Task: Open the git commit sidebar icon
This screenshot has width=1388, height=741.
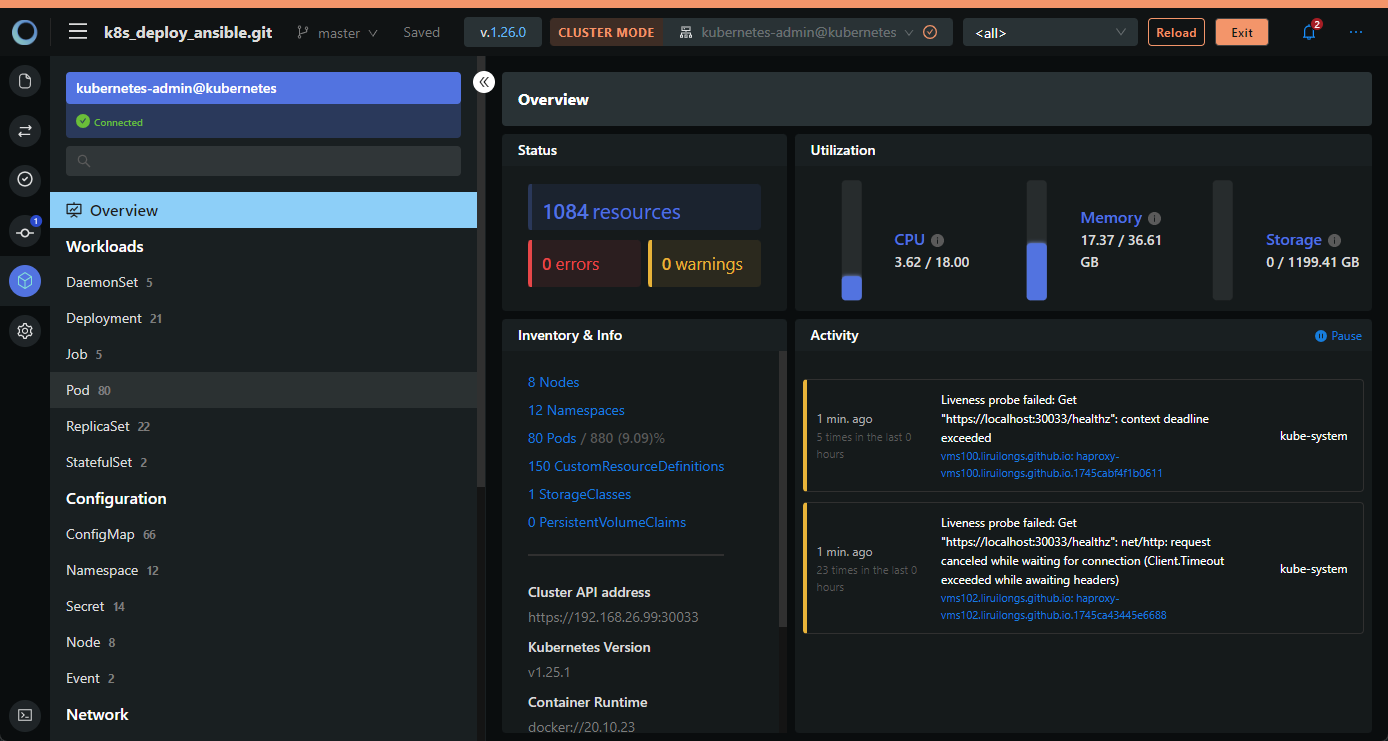Action: [25, 231]
